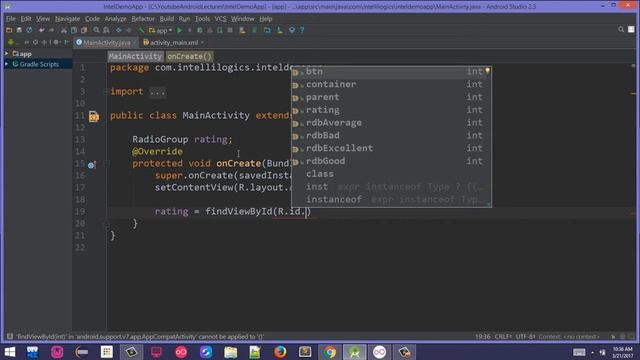
Task: Select the Gradle Scripts tree item
Action: (x=39, y=64)
